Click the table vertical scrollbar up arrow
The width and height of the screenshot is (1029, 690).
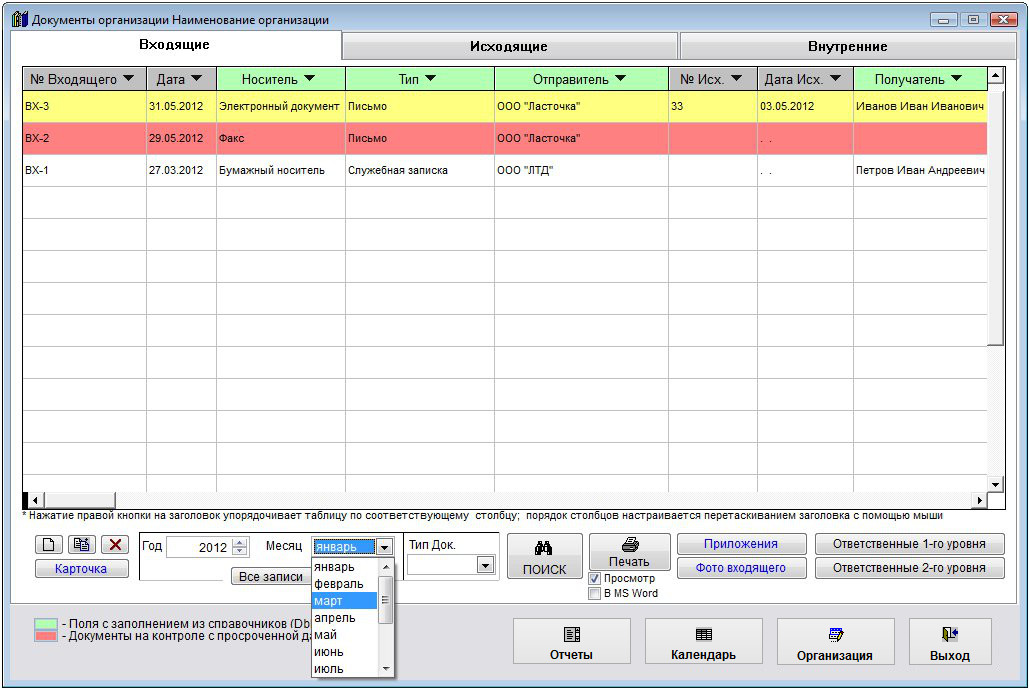click(x=996, y=75)
